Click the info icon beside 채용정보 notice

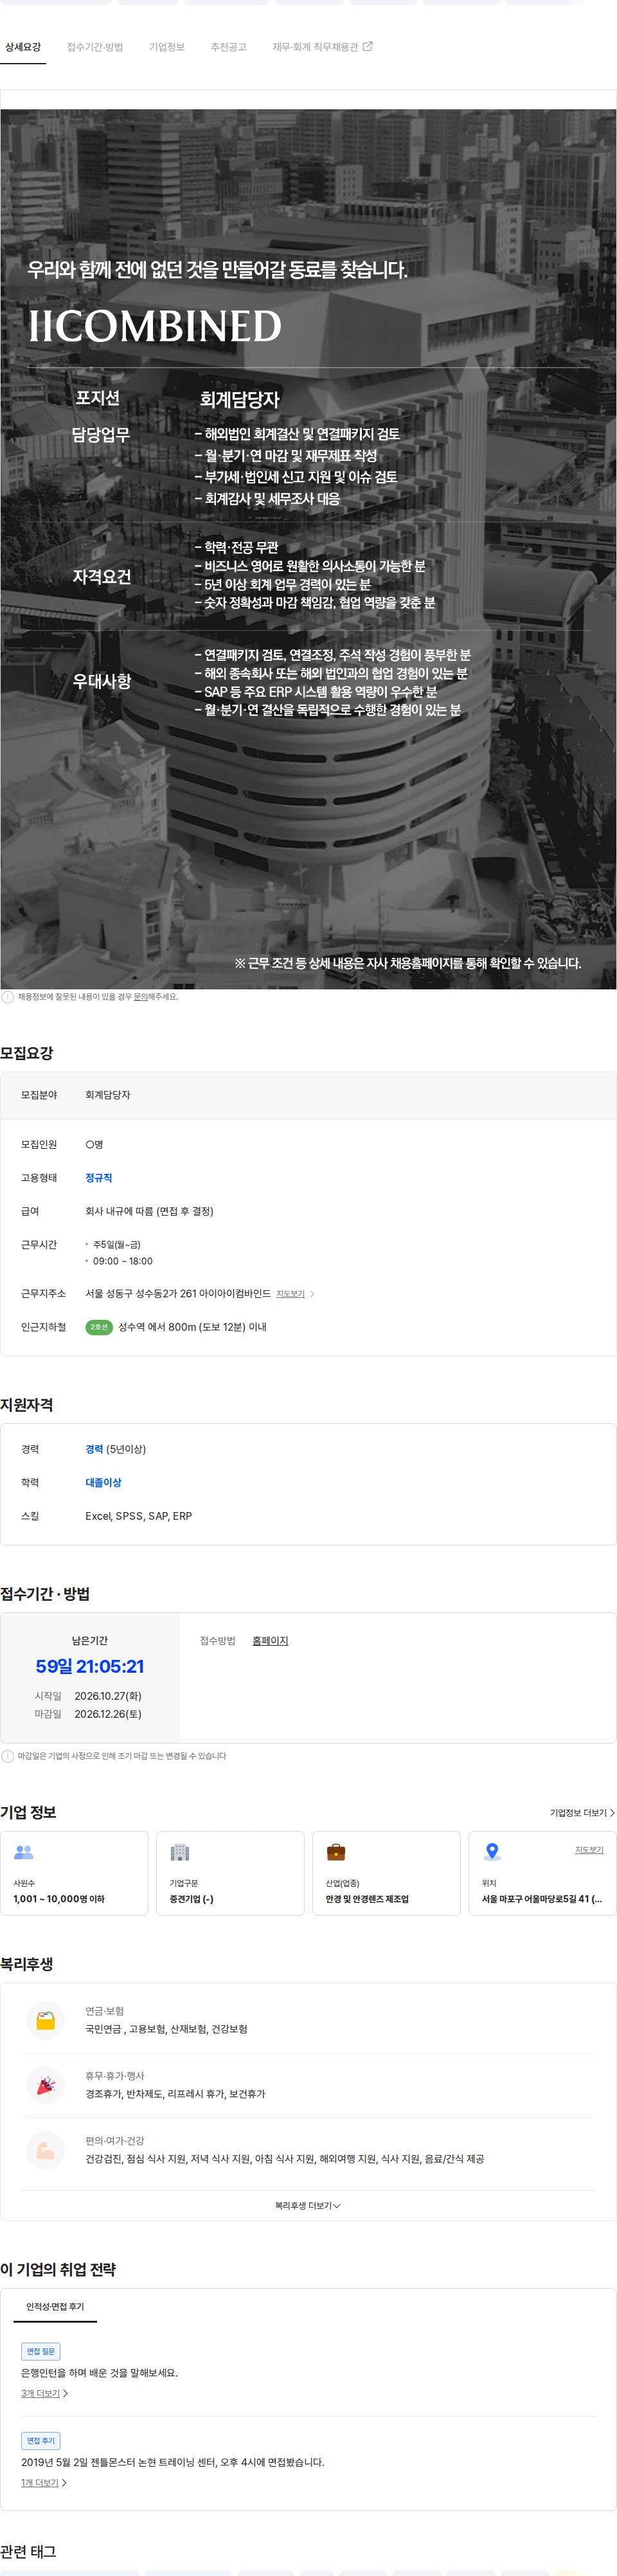pyautogui.click(x=8, y=997)
